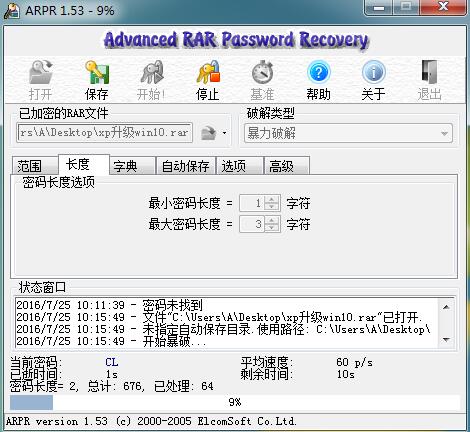Image resolution: width=470 pixels, height=432 pixels.
Task: Open the 关于 (About) info icon
Action: pyautogui.click(x=374, y=72)
